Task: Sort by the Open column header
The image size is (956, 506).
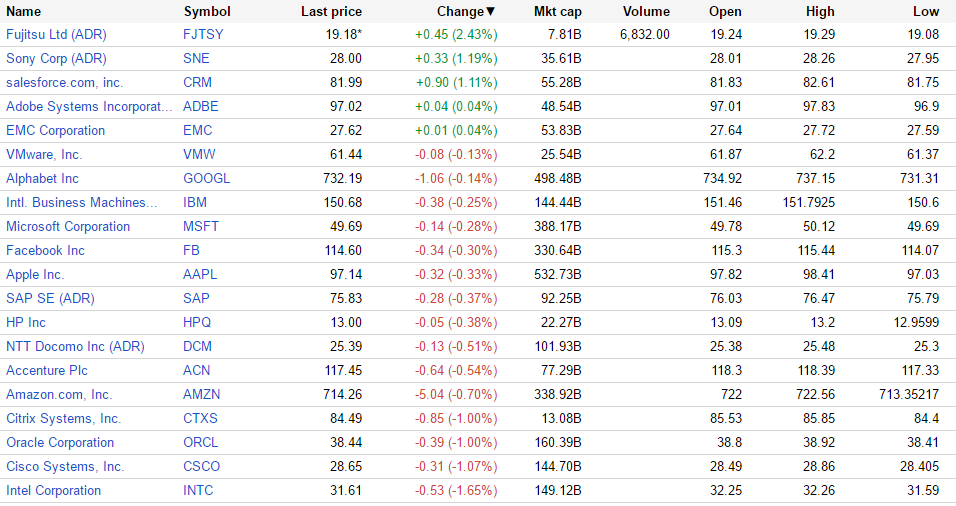Action: coord(725,12)
